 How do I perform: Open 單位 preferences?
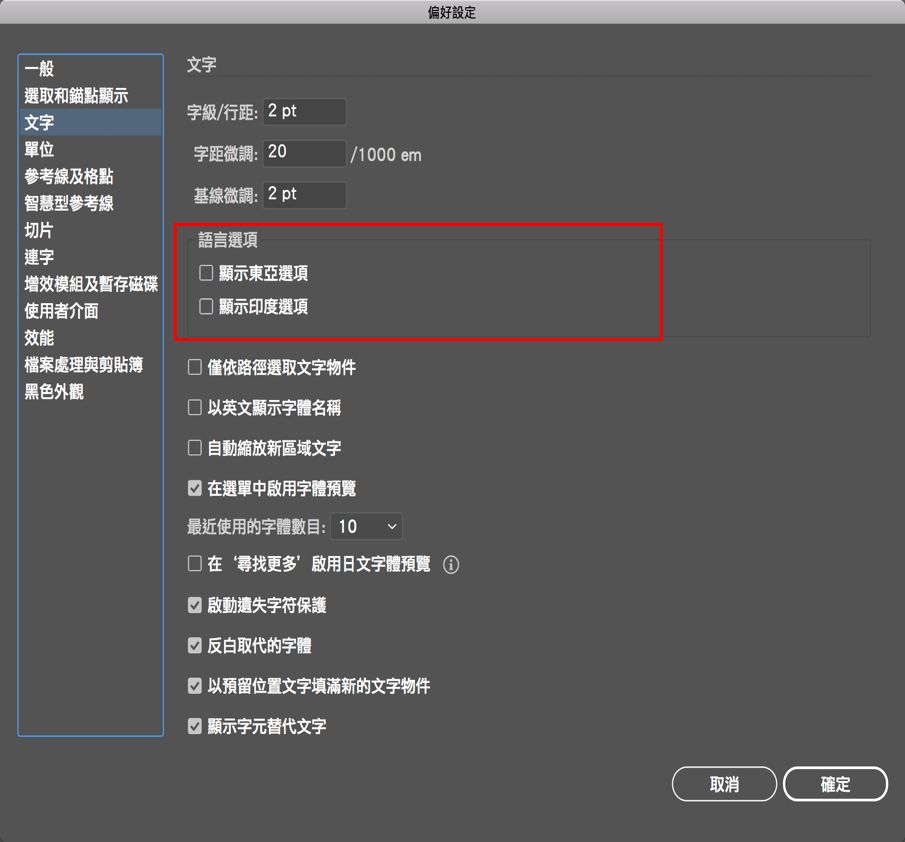pos(91,149)
